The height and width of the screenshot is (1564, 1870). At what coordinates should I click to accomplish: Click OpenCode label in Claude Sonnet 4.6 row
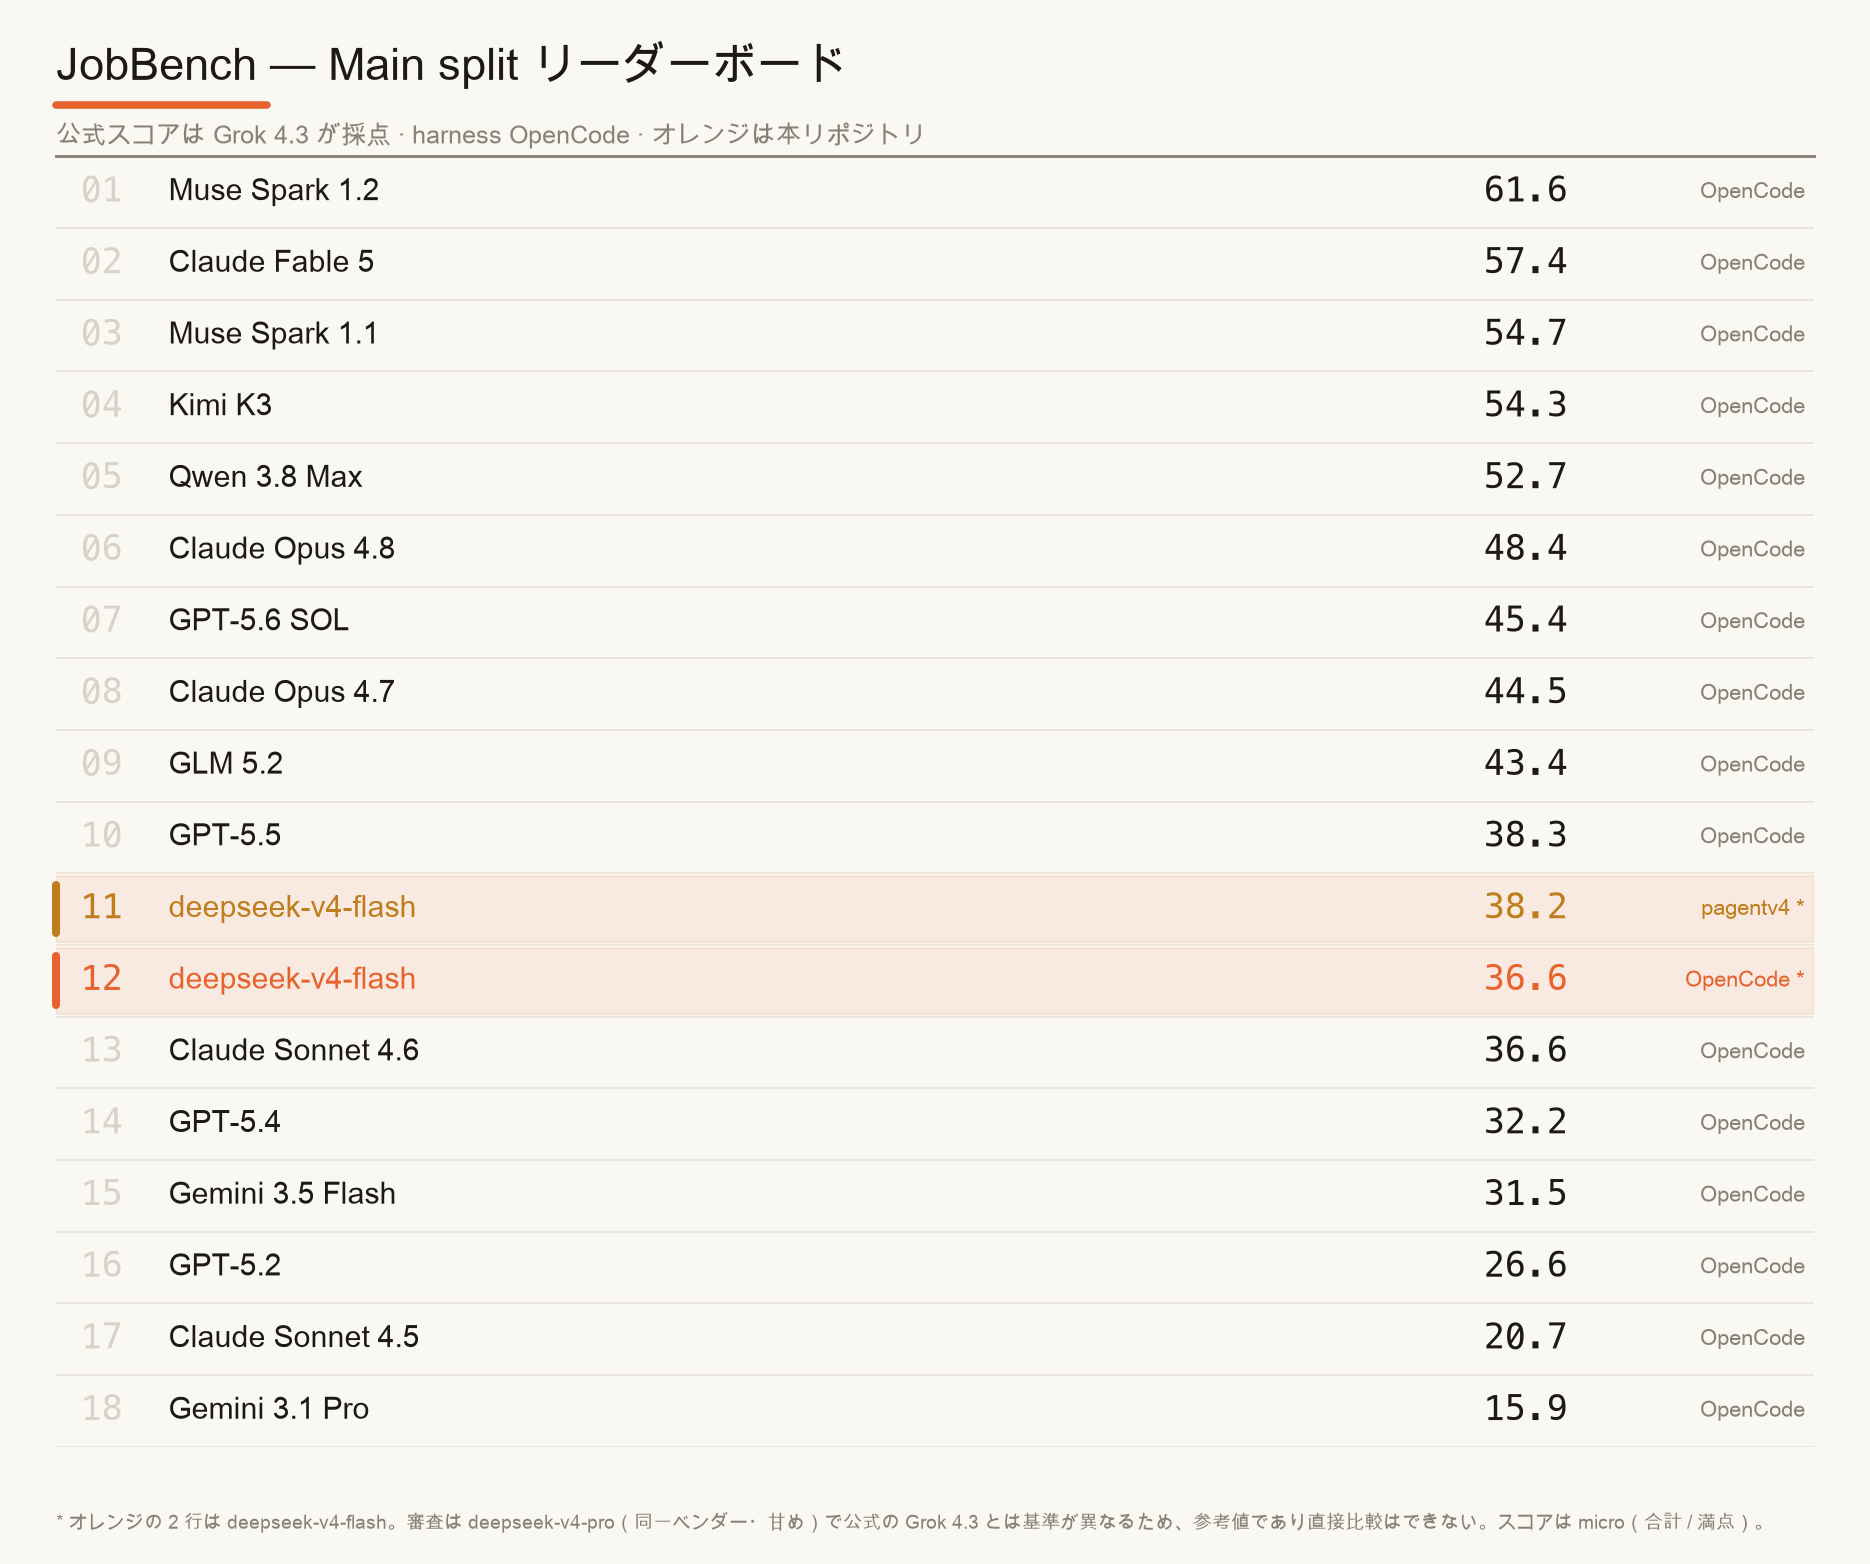1752,1052
